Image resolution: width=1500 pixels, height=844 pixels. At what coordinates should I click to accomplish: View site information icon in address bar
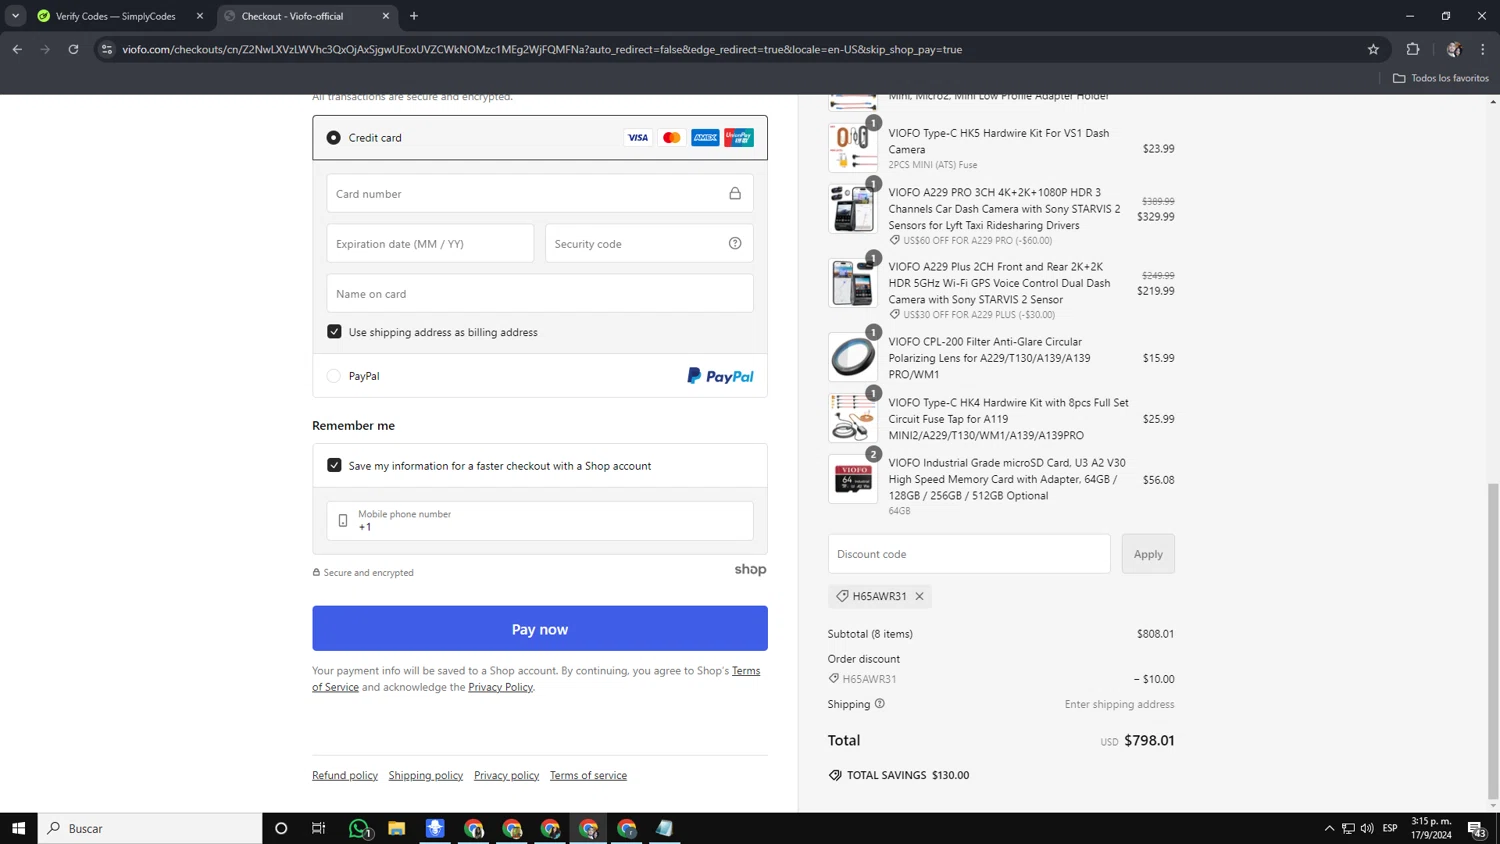pos(107,49)
